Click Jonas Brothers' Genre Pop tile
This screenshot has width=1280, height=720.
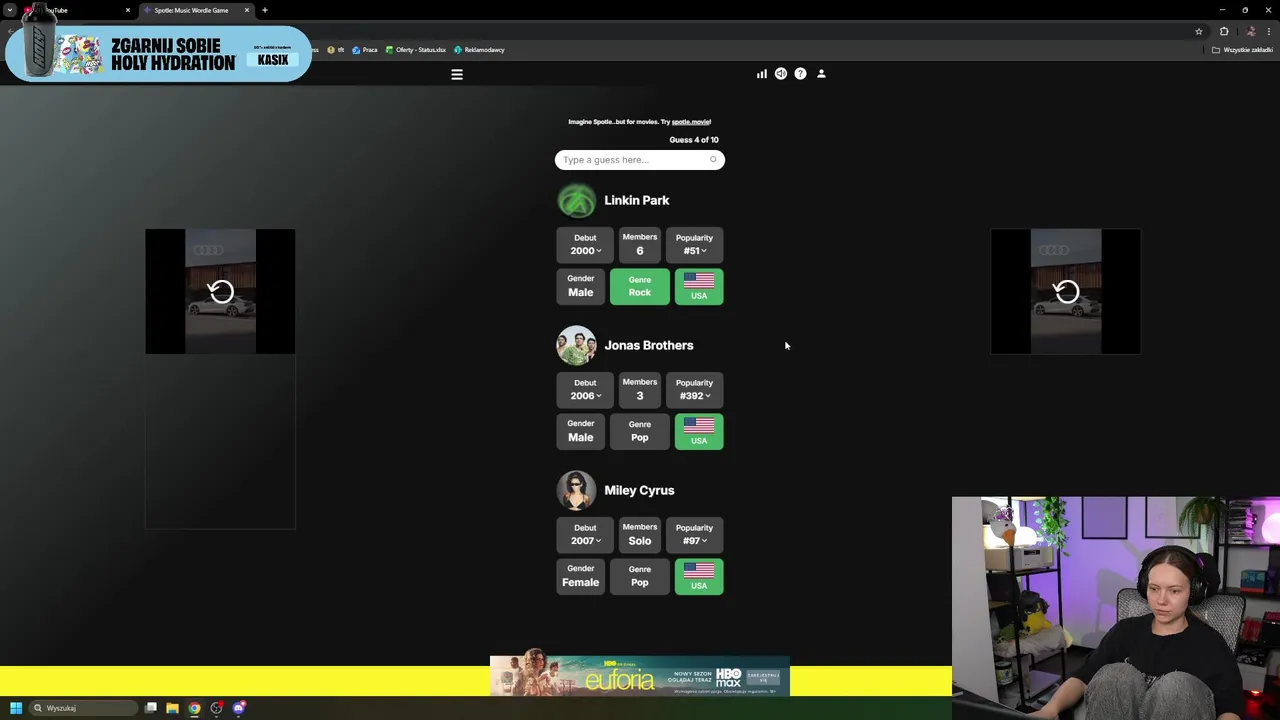tap(640, 432)
